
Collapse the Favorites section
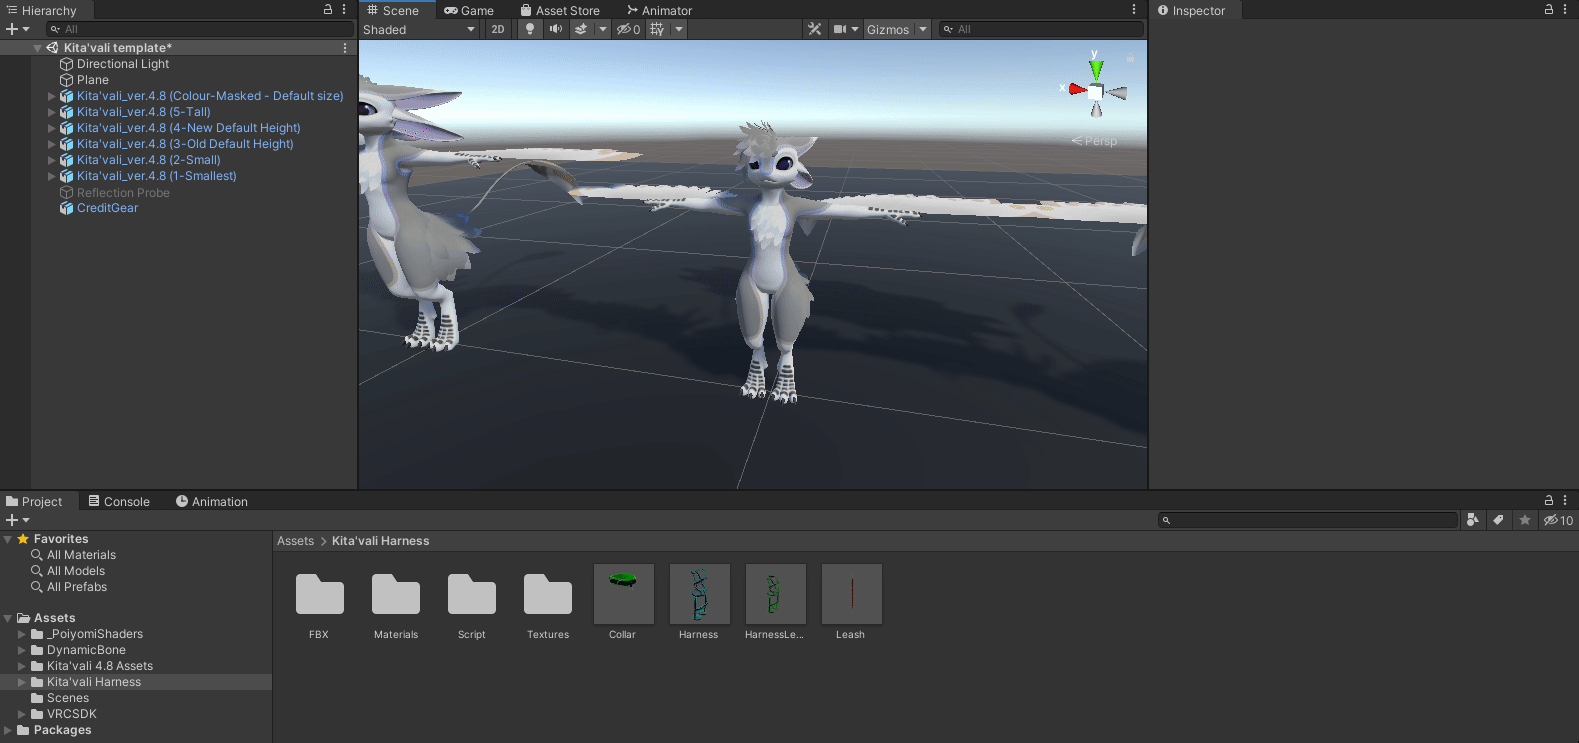pos(8,539)
